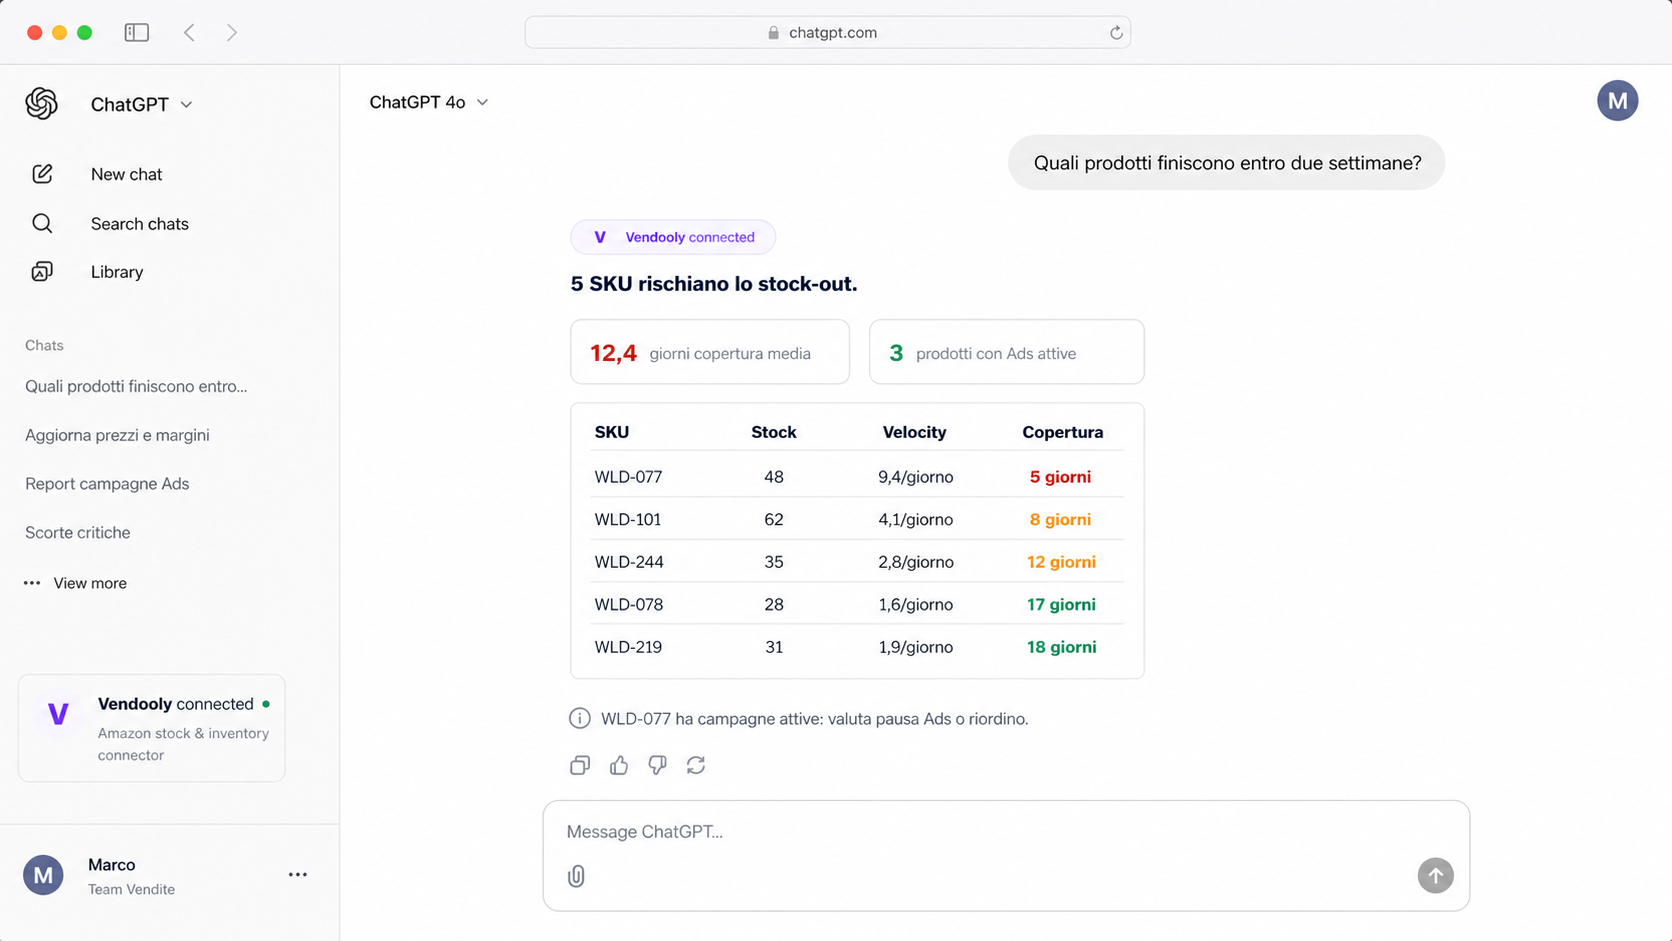Open the three-dot menu next to Marco

click(298, 875)
